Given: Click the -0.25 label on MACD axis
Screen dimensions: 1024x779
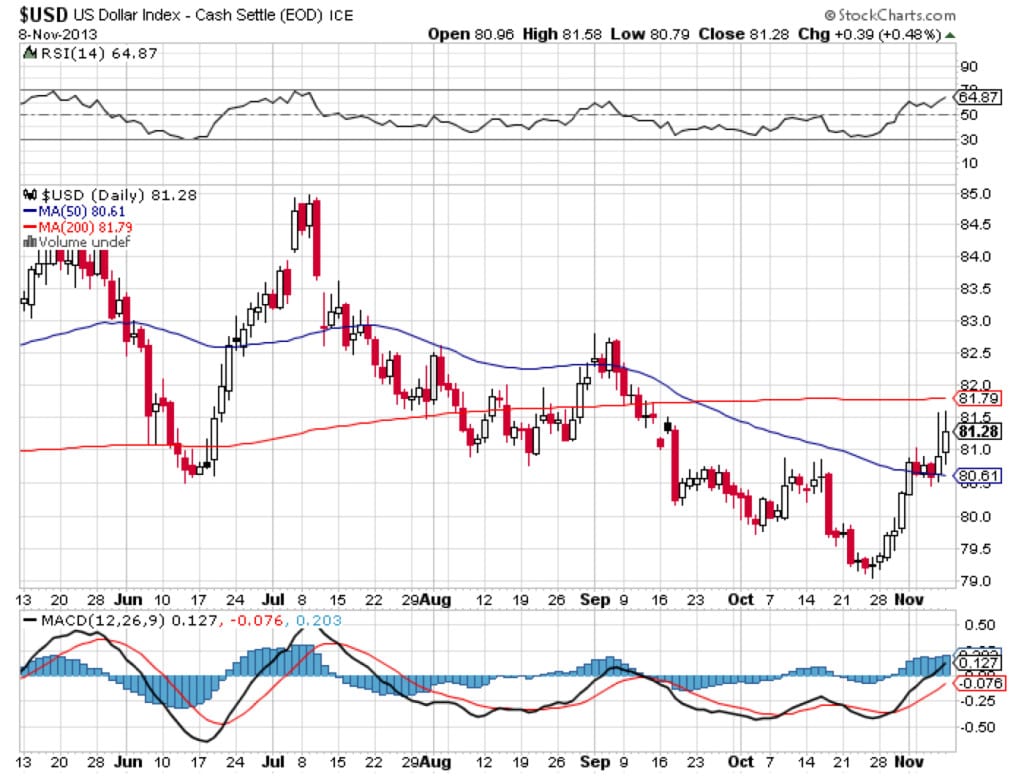Looking at the screenshot, I should click(976, 701).
